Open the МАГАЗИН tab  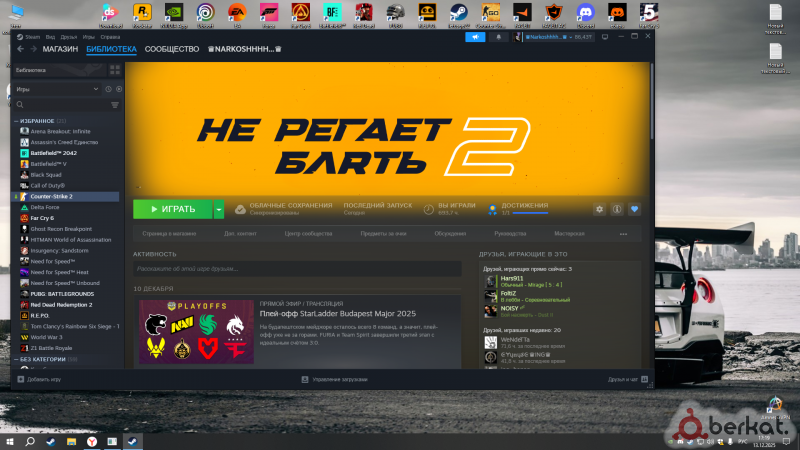pos(61,49)
